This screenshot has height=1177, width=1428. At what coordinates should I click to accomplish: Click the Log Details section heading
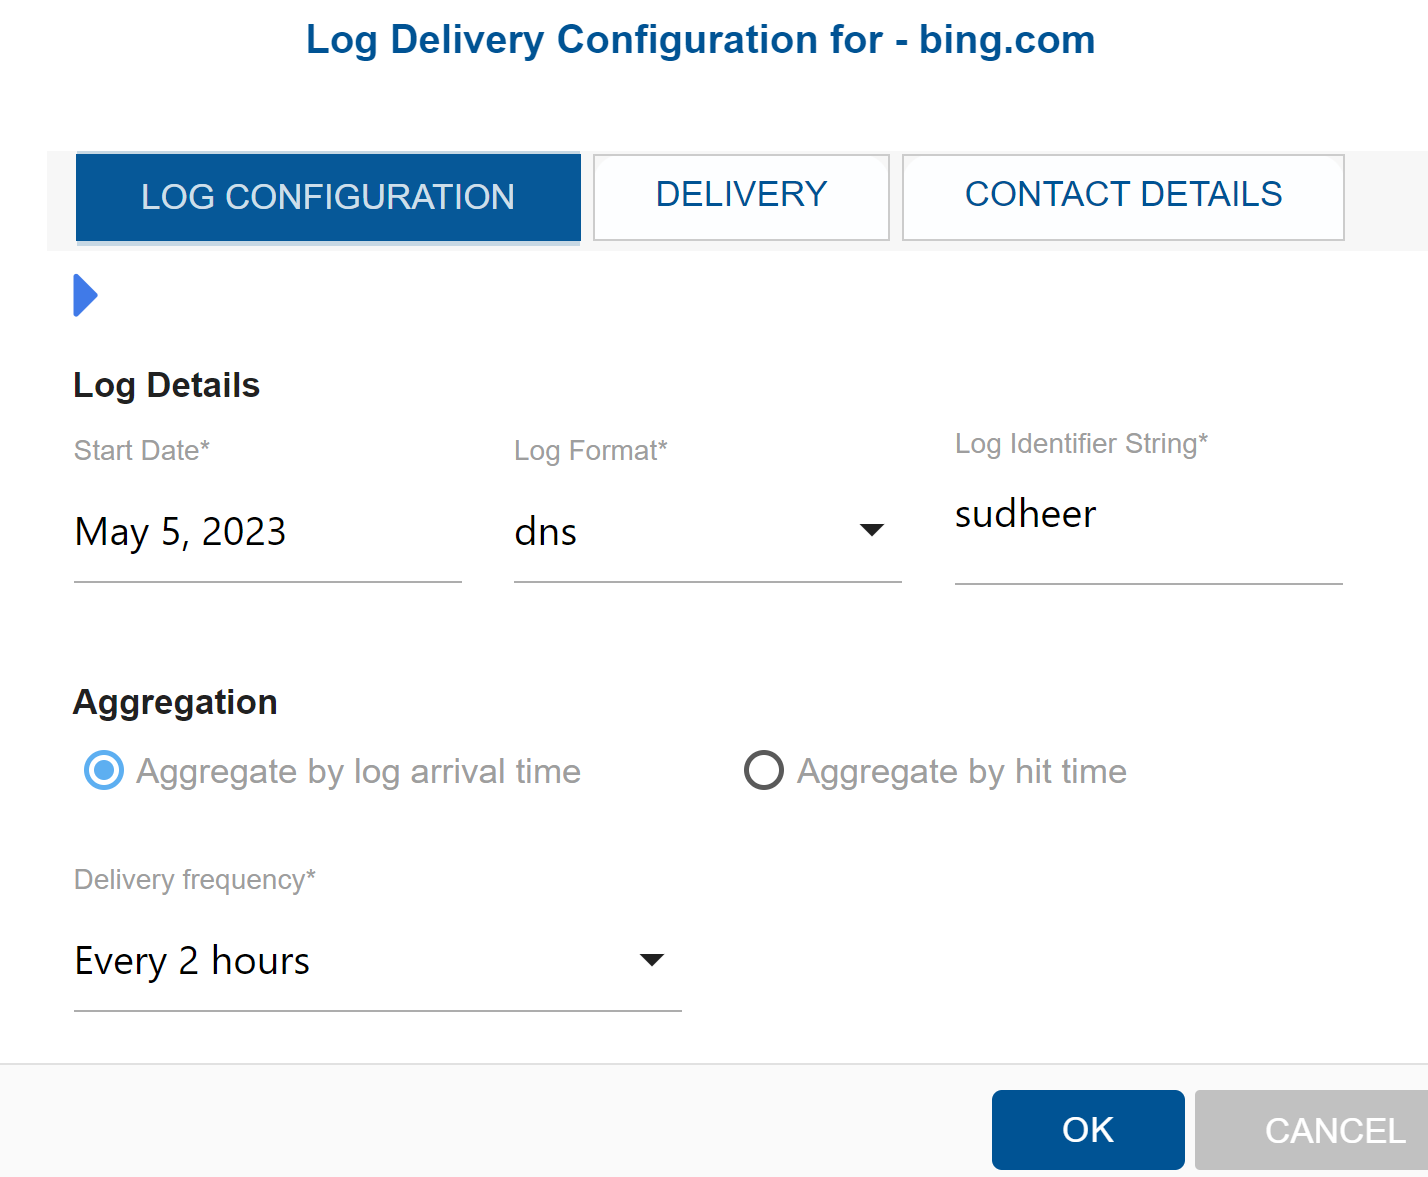166,385
